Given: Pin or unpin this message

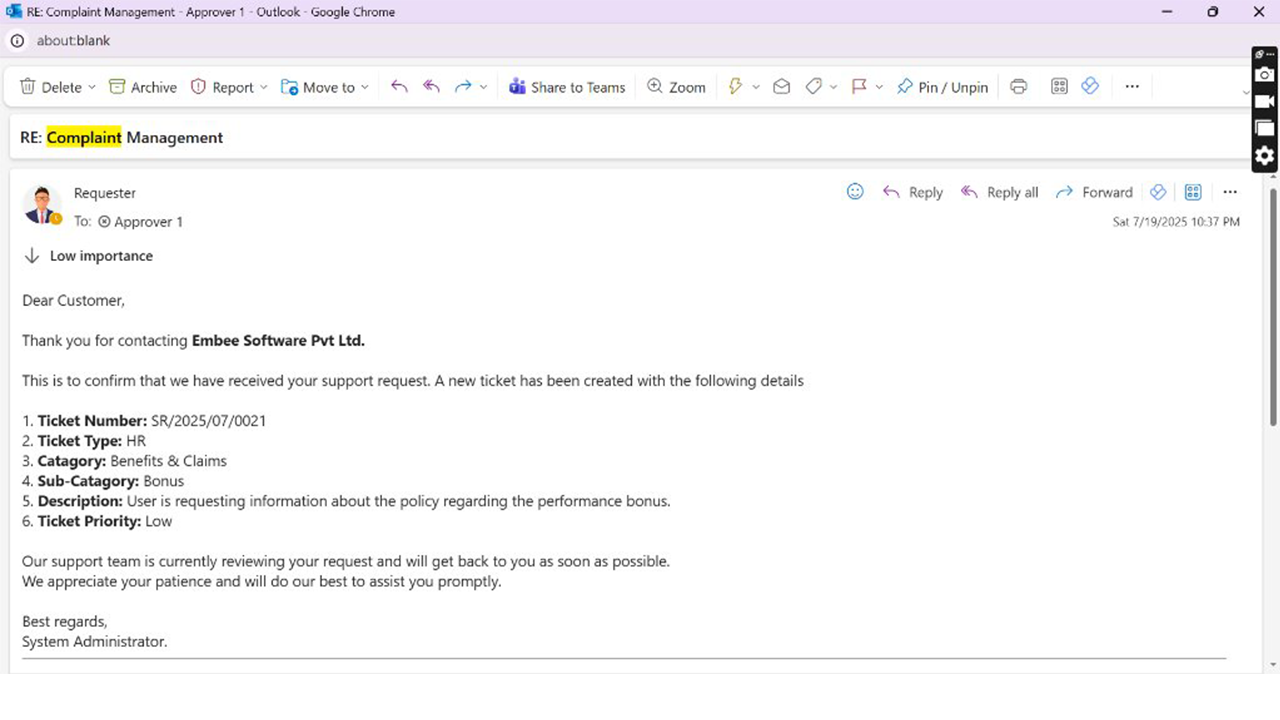Looking at the screenshot, I should pyautogui.click(x=942, y=87).
